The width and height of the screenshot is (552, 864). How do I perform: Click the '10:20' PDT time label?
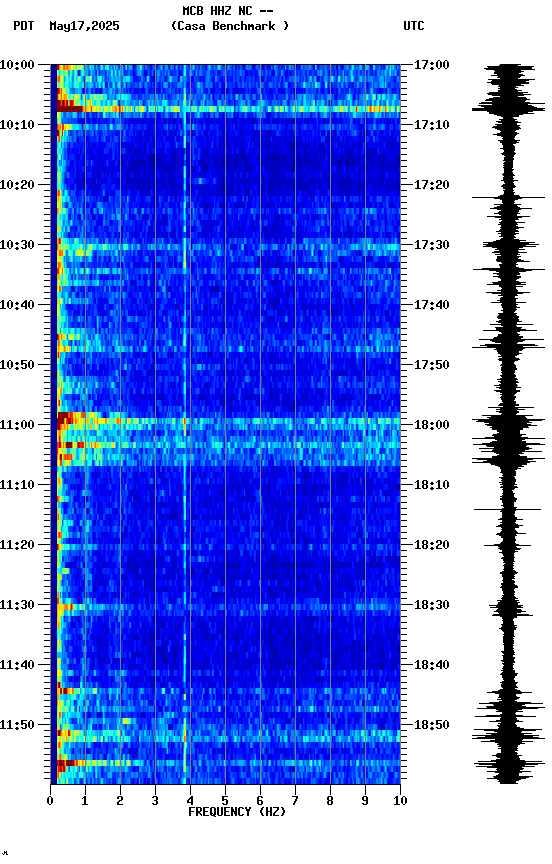coord(17,185)
